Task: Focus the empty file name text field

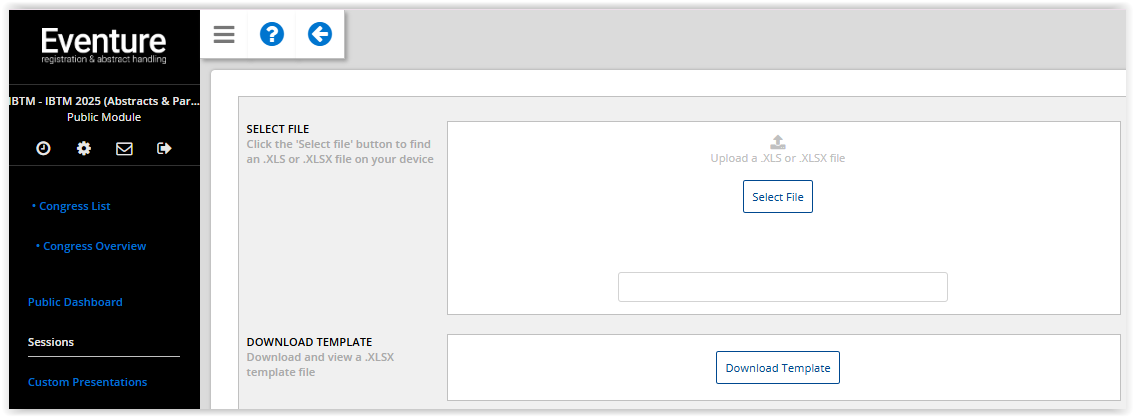Action: 783,287
